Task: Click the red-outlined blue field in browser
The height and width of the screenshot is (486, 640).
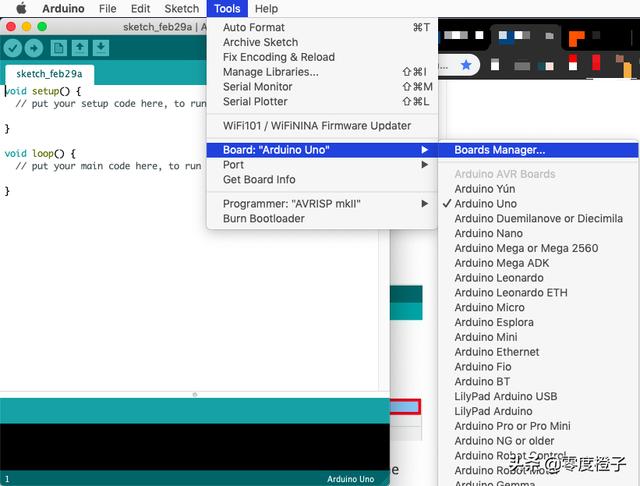Action: (405, 407)
